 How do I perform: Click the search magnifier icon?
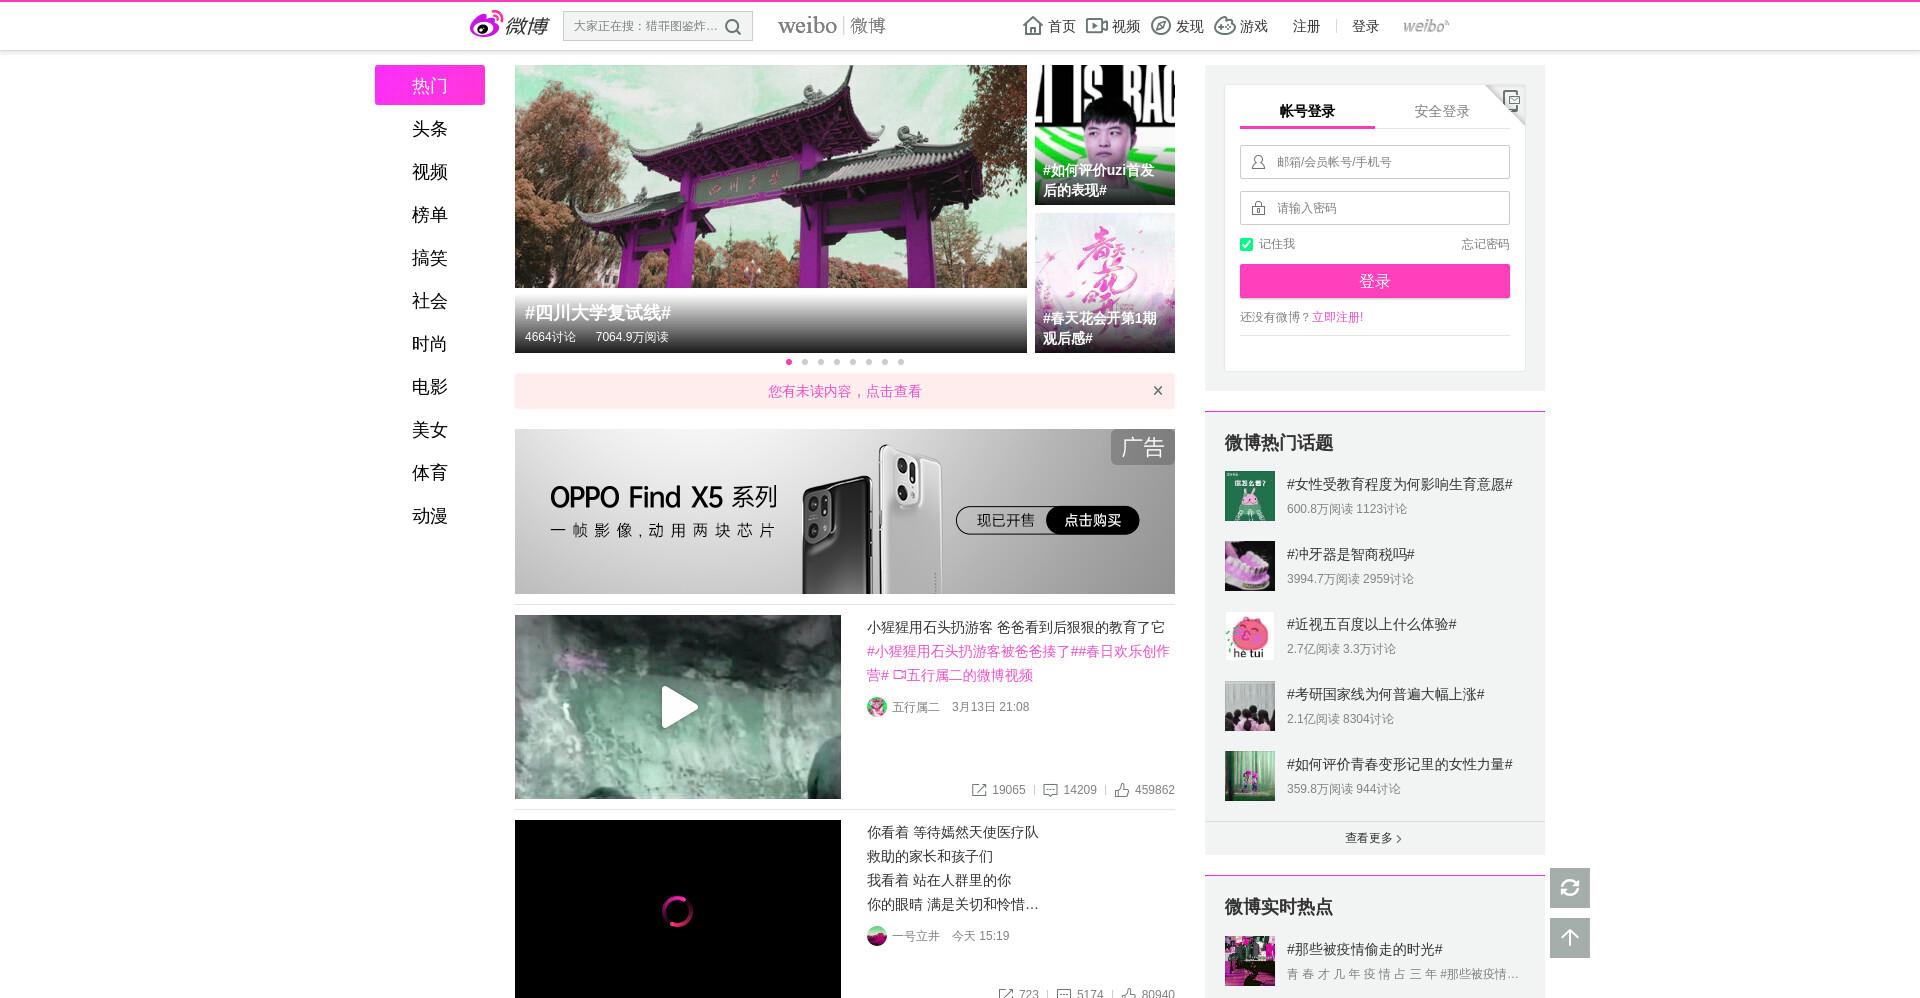(733, 27)
